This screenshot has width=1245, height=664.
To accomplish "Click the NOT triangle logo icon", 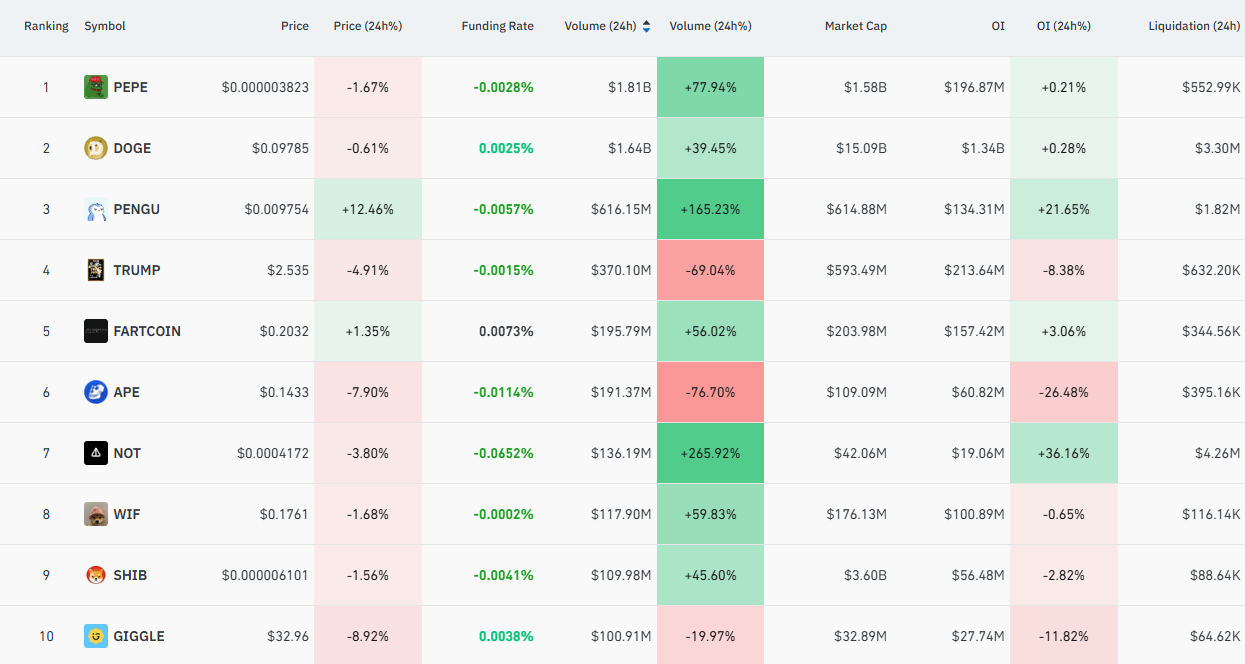I will click(96, 453).
